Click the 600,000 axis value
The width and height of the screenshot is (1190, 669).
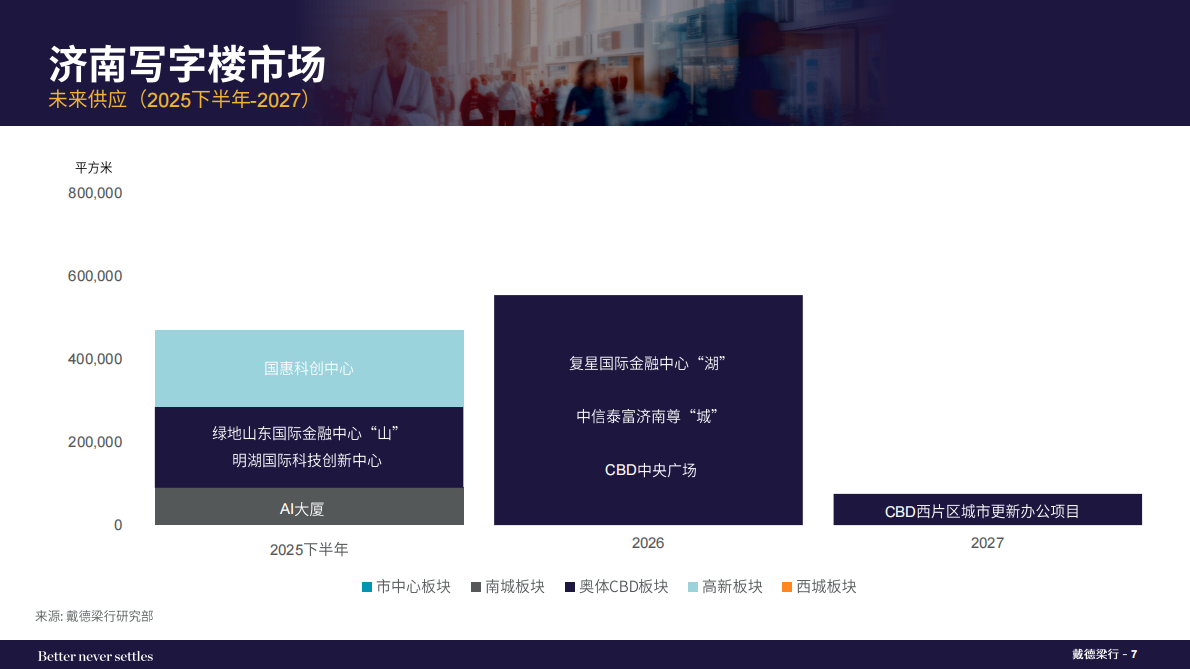coord(95,276)
